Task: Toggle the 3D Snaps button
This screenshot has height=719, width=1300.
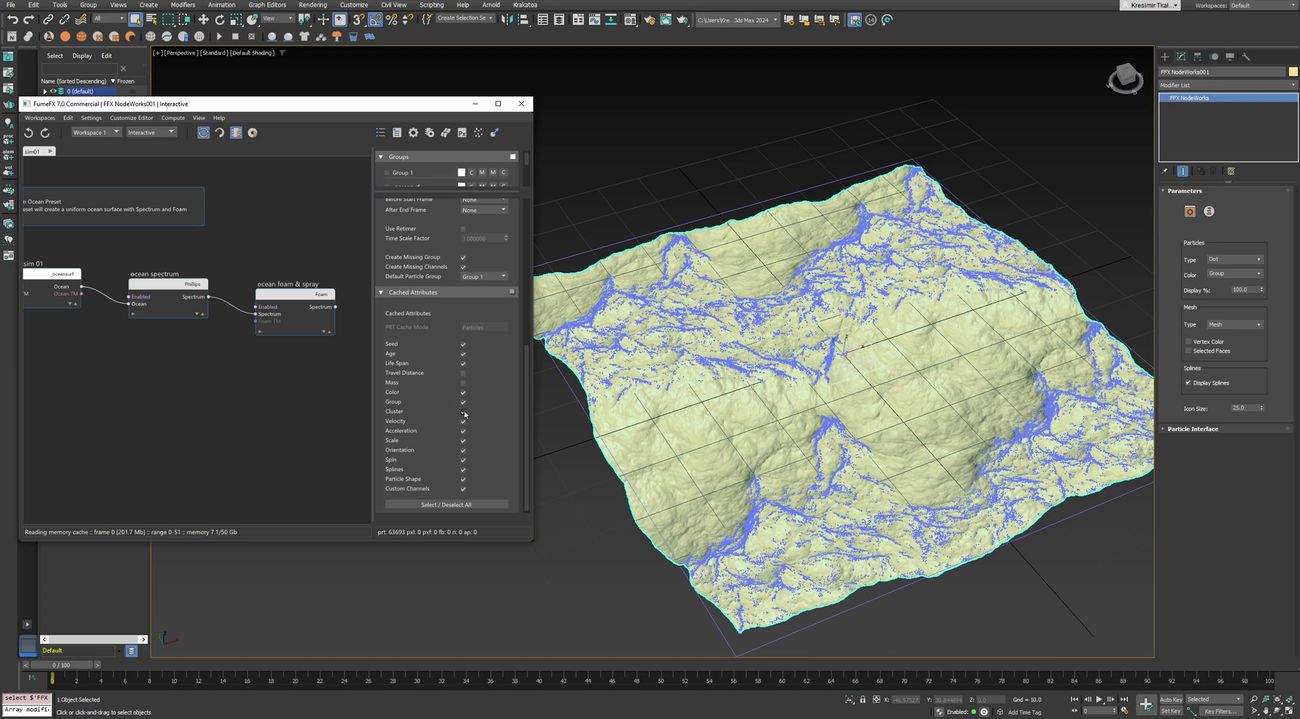Action: click(359, 19)
